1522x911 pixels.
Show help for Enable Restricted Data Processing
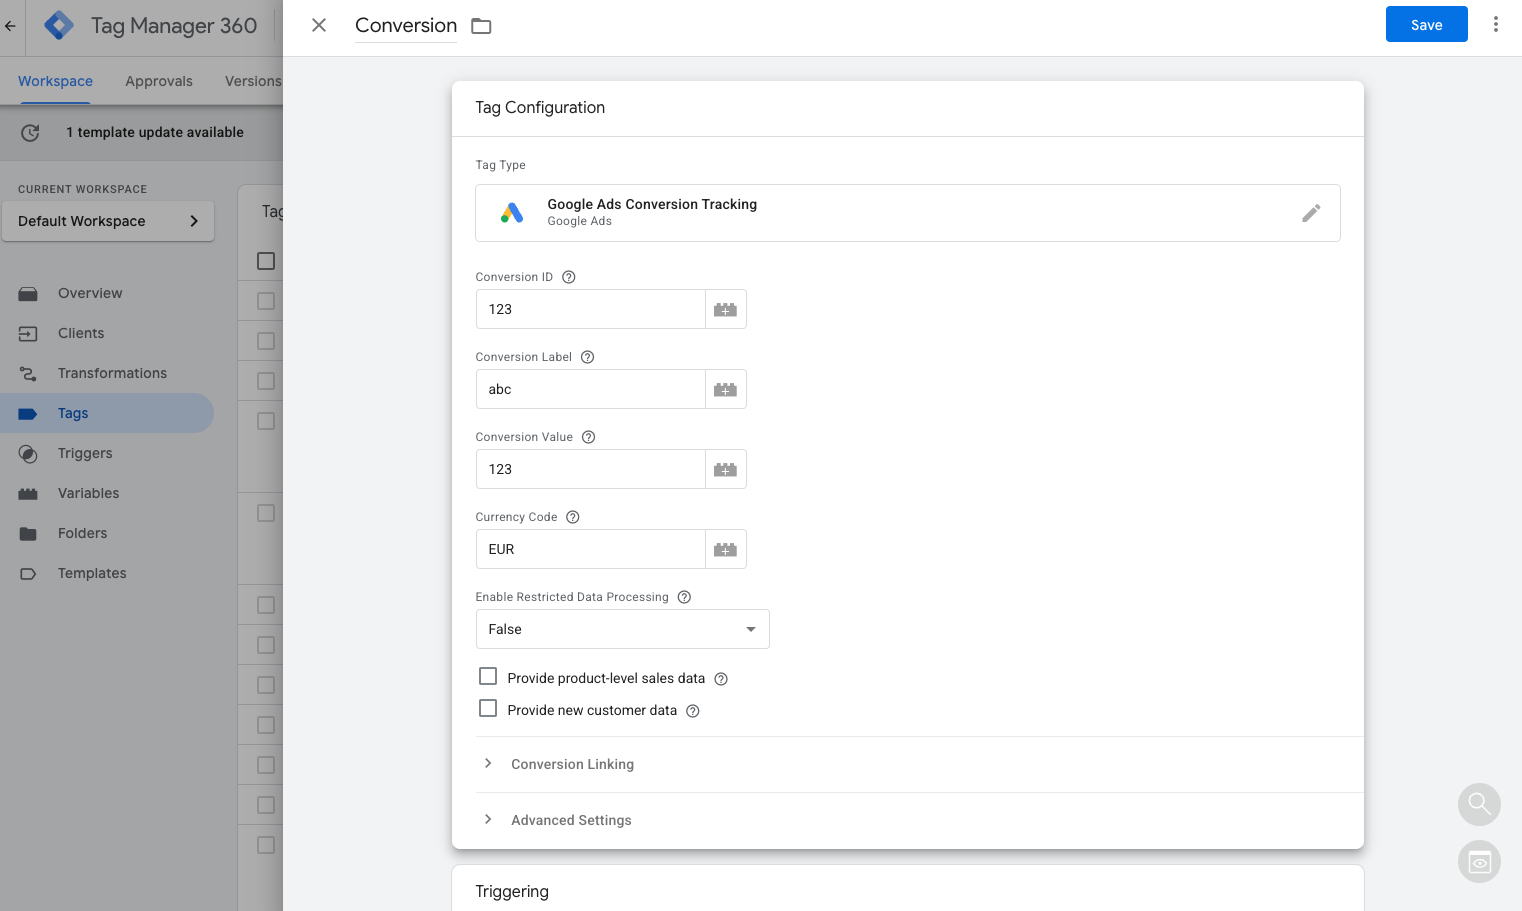click(684, 597)
